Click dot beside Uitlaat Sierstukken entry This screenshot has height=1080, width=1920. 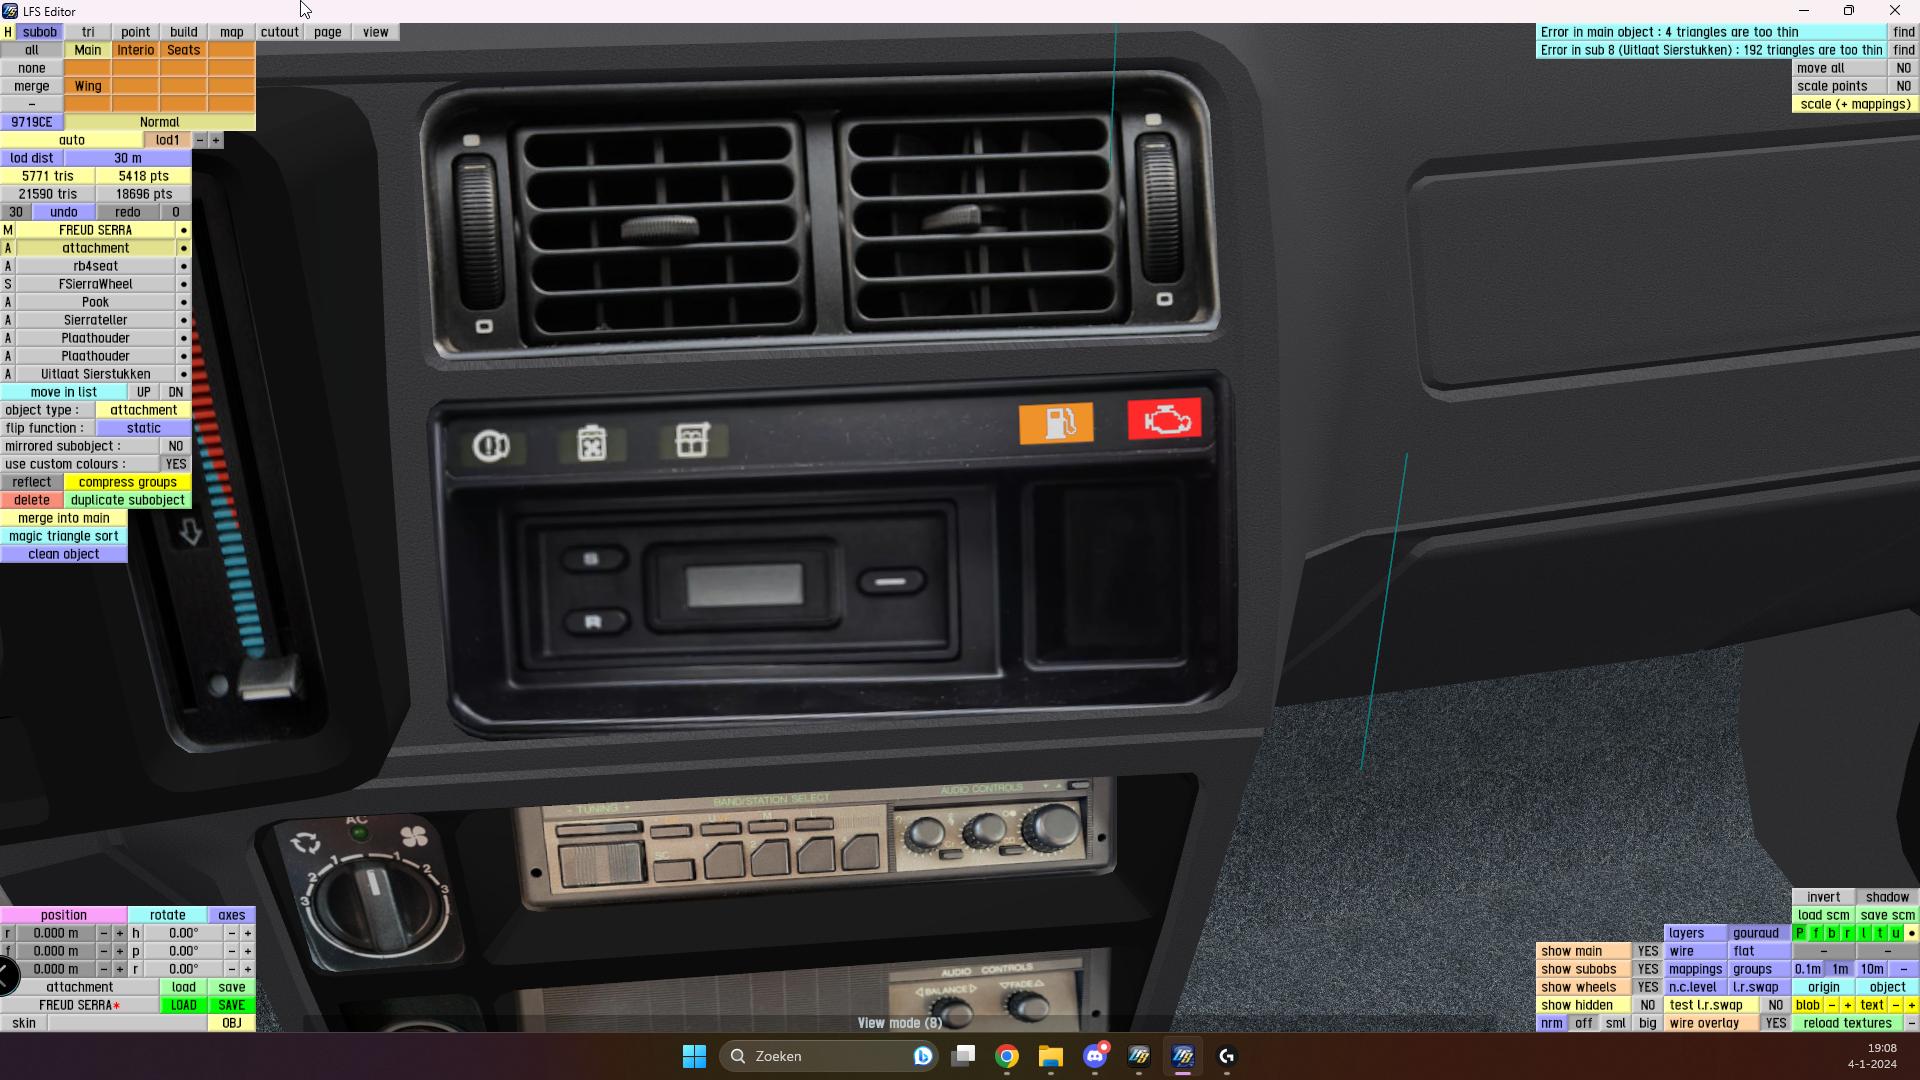[x=183, y=374]
